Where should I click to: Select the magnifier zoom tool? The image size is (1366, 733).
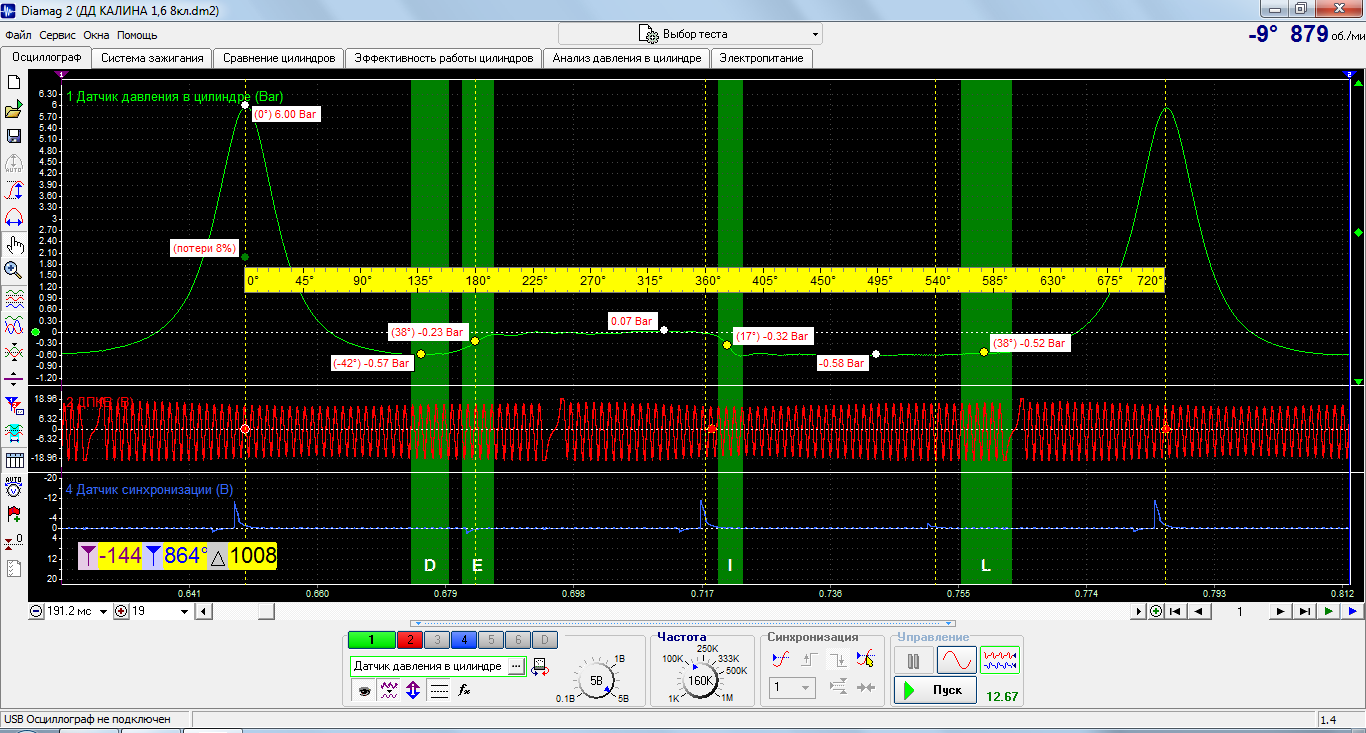coord(14,270)
